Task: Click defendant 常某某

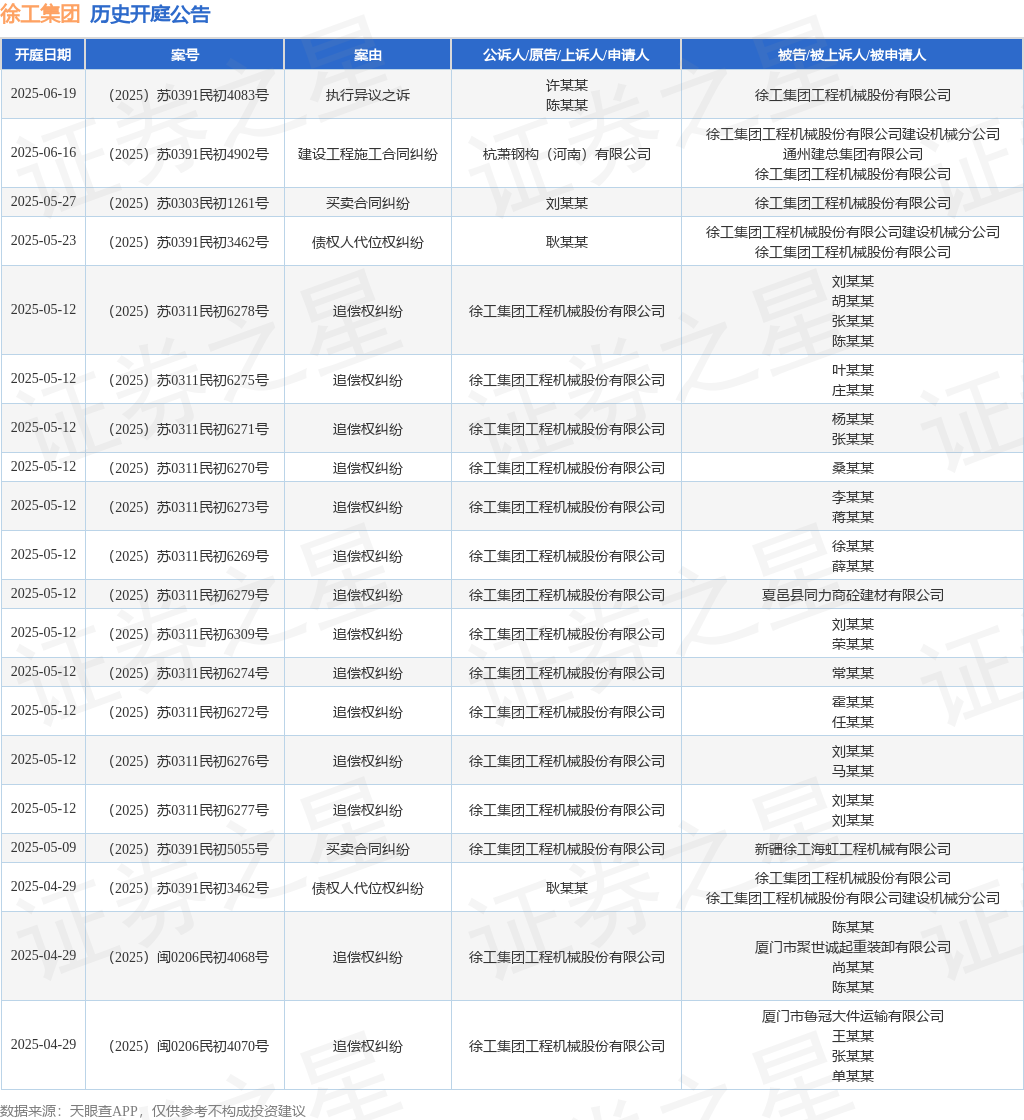Action: [853, 674]
